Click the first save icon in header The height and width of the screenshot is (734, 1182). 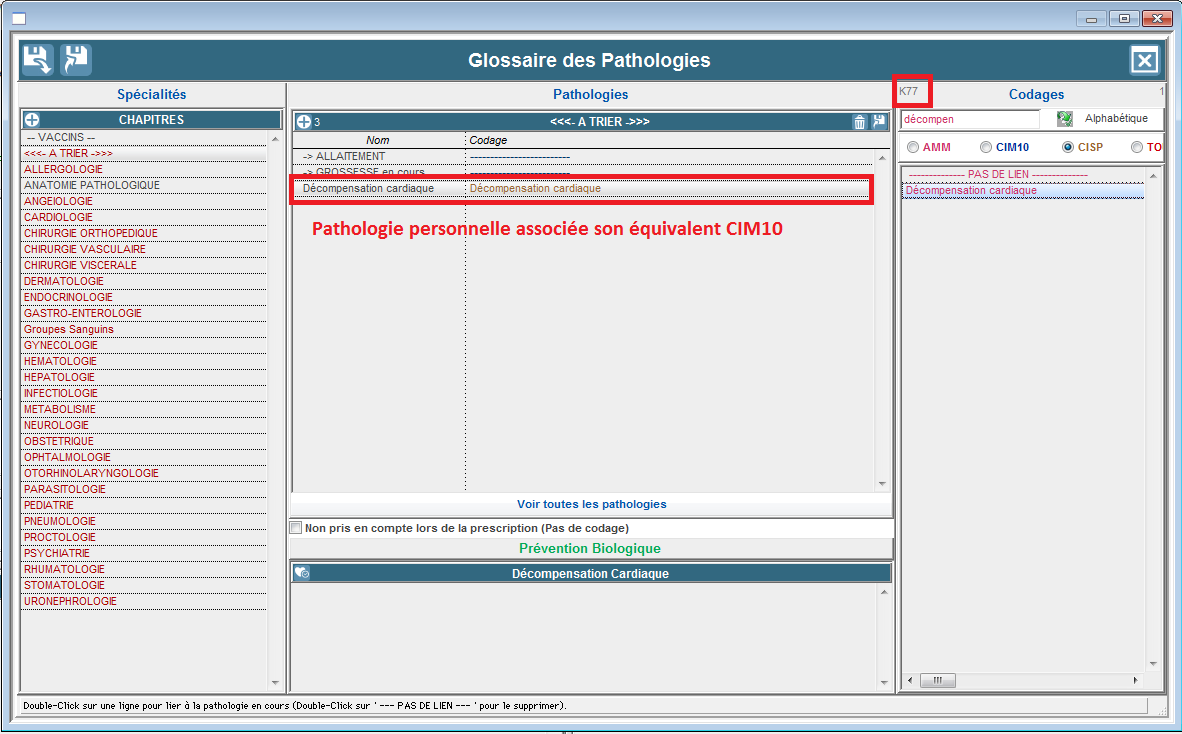point(38,60)
